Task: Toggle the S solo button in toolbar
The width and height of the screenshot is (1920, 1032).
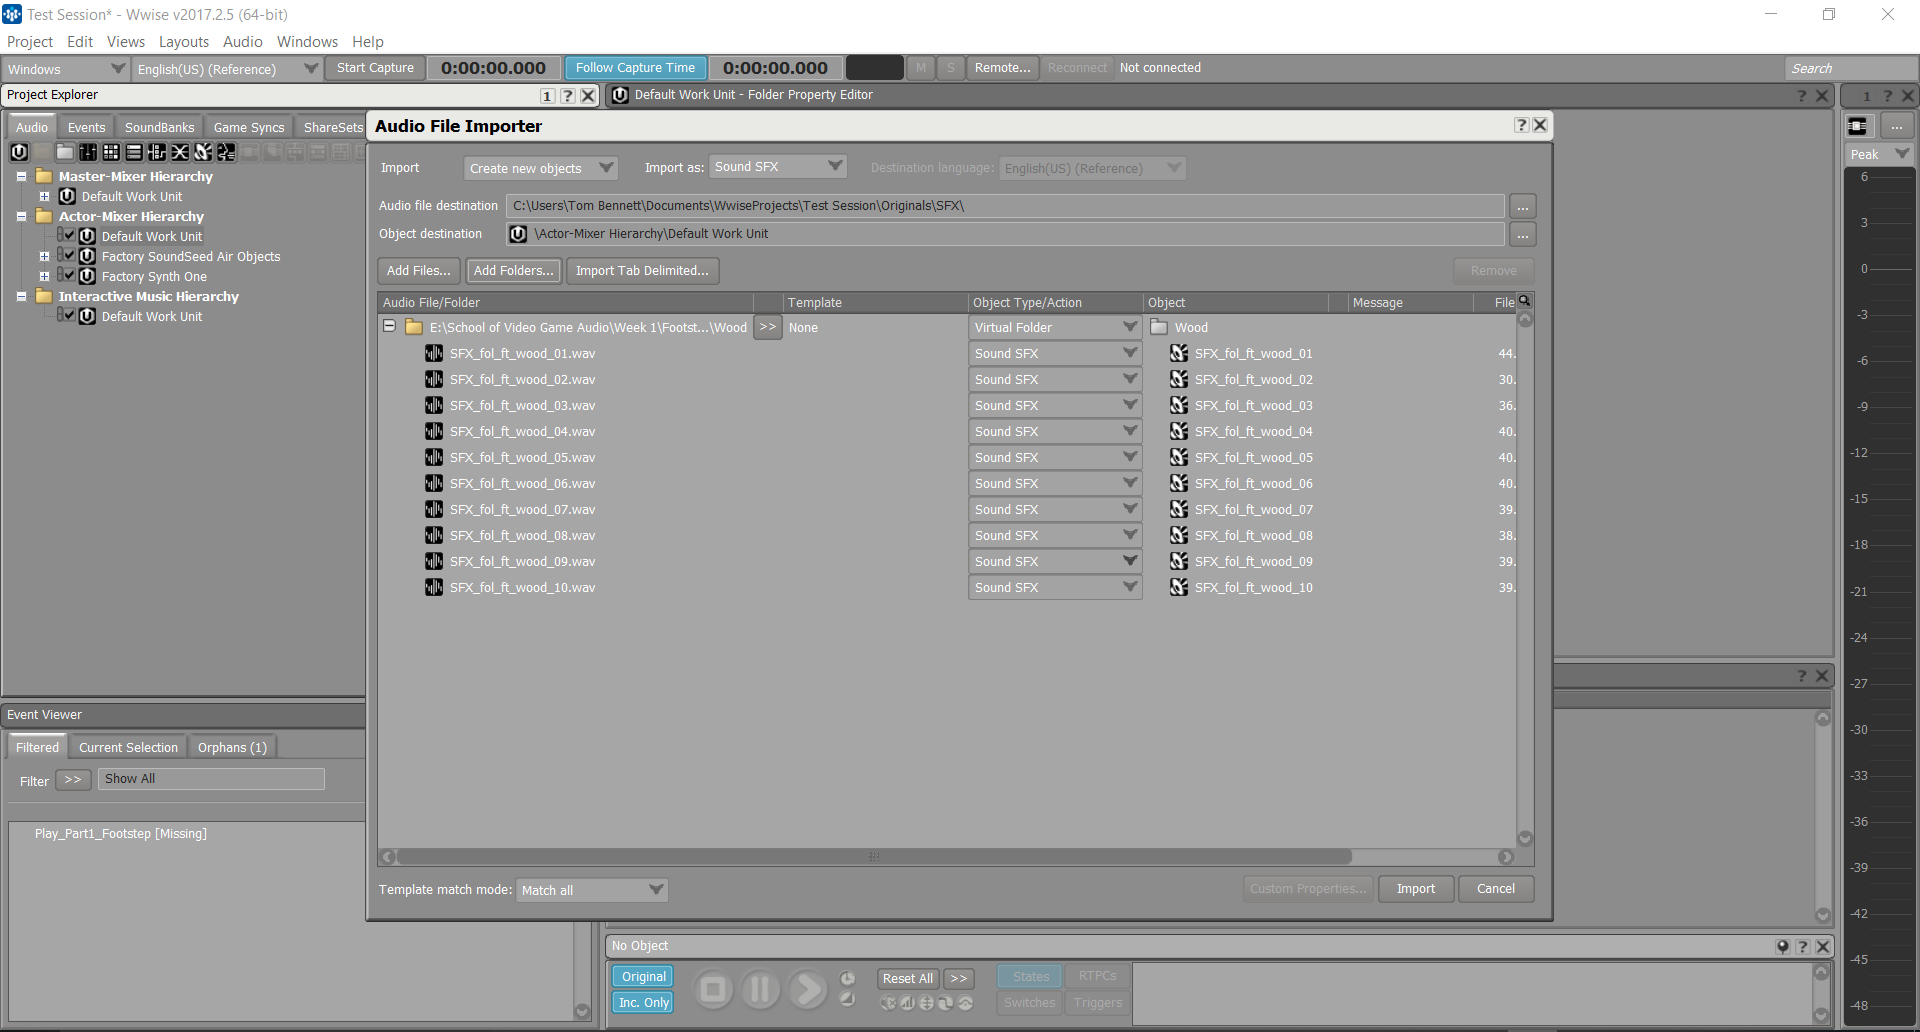Action: (951, 68)
